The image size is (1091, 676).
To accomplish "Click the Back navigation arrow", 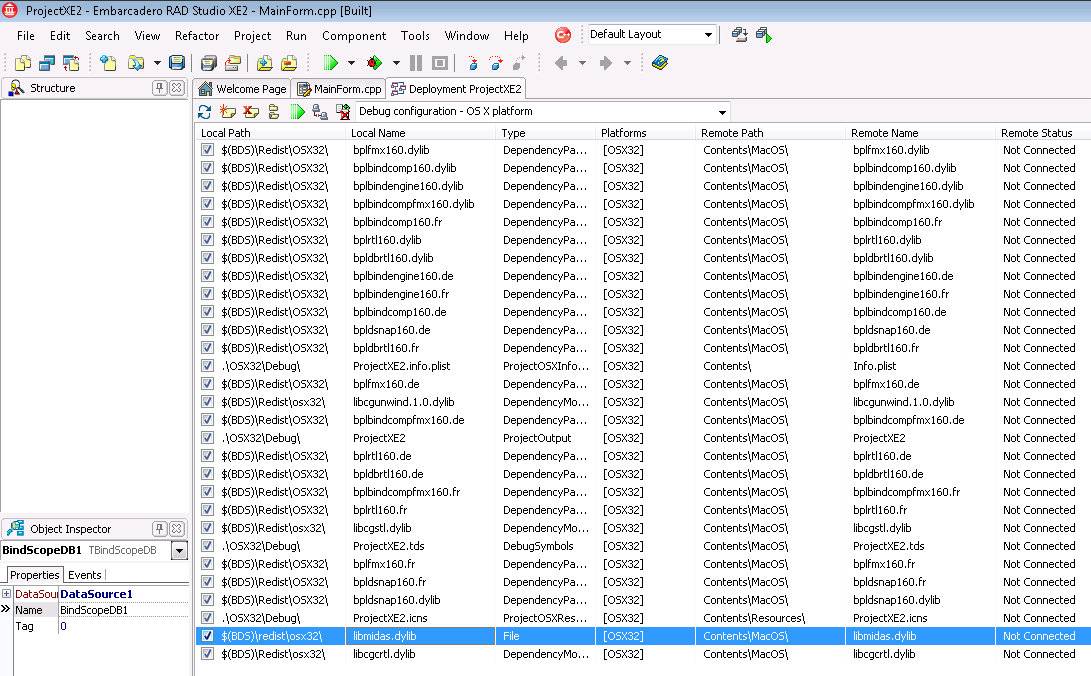I will [x=561, y=63].
